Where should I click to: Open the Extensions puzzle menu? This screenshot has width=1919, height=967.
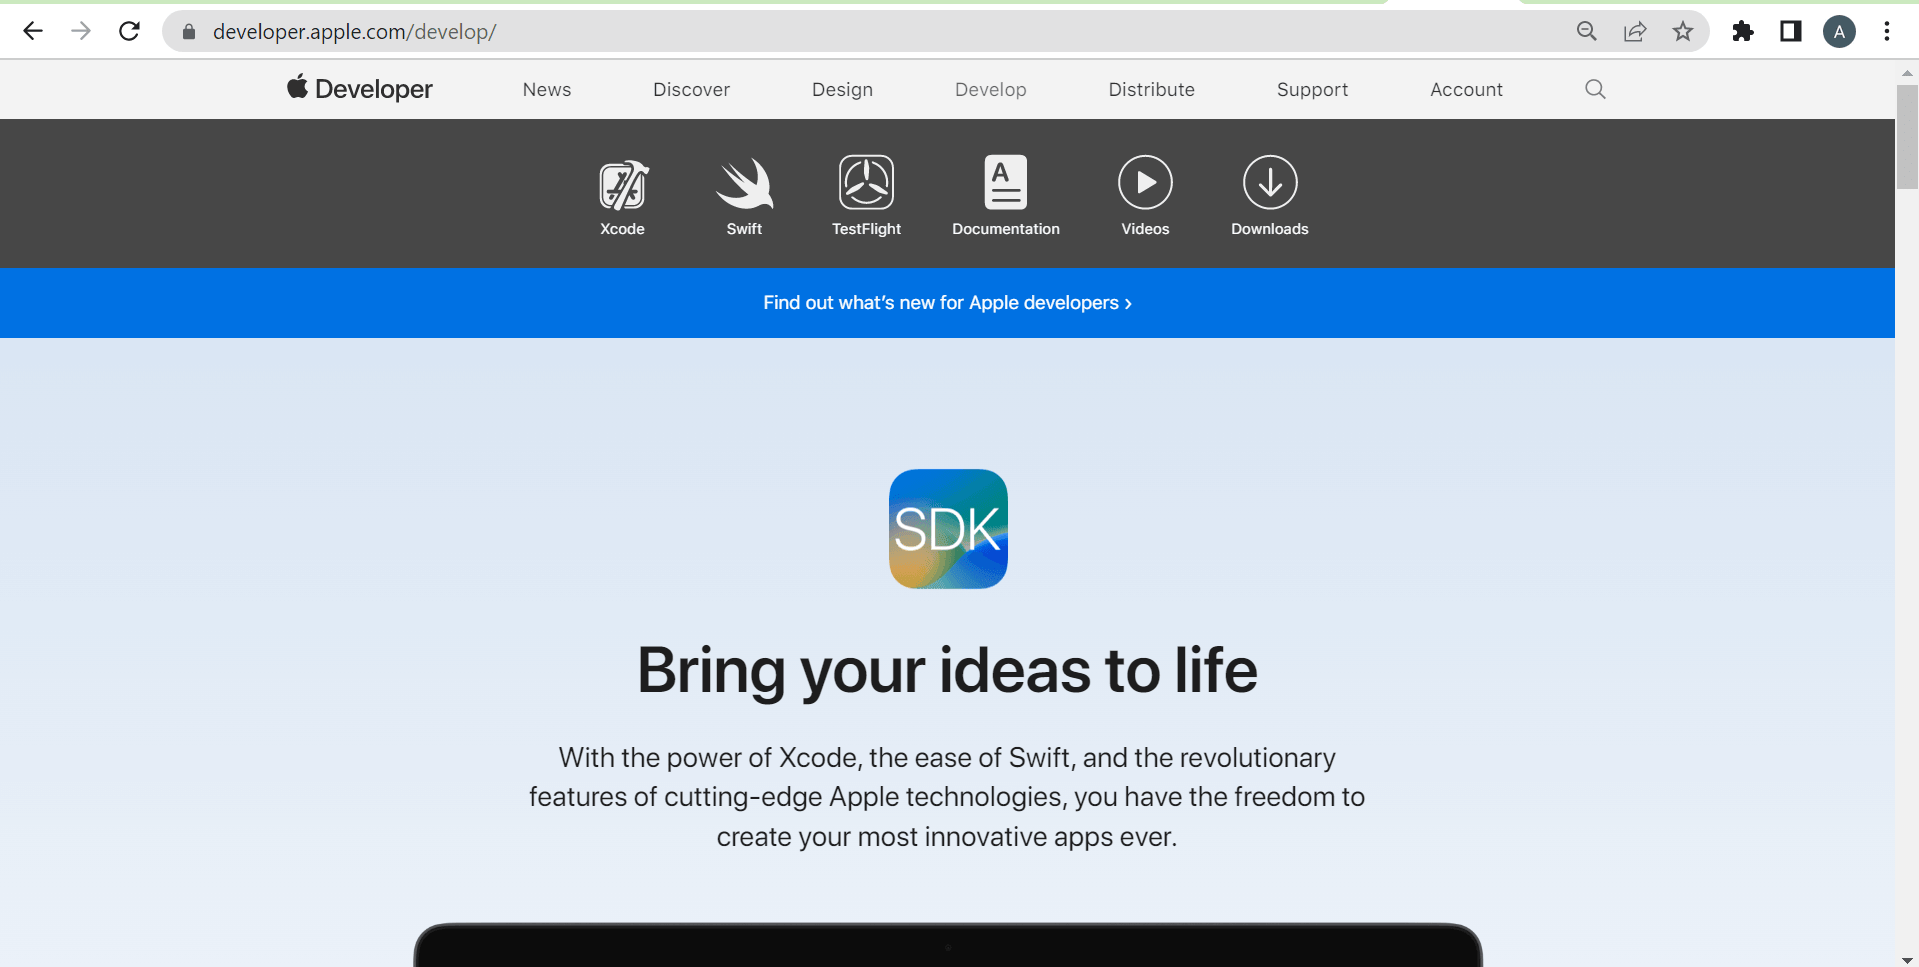tap(1743, 31)
